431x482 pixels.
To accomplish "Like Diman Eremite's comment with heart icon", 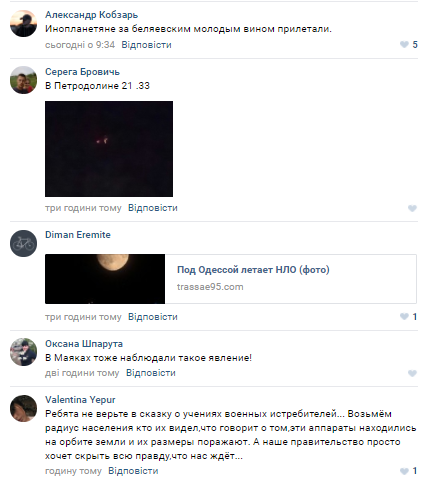I will coord(404,316).
